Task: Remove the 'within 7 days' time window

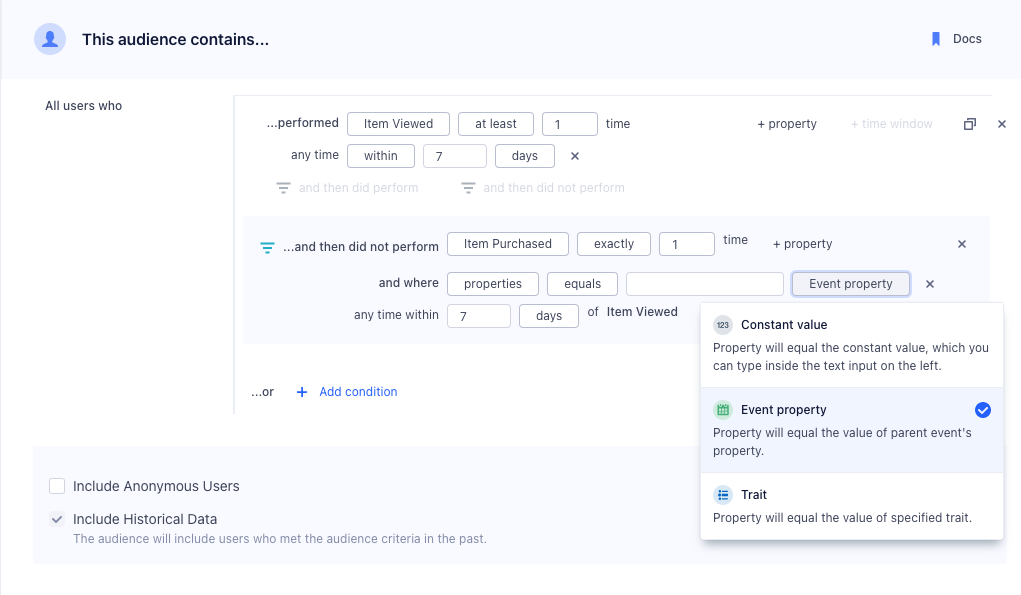Action: [x=574, y=155]
